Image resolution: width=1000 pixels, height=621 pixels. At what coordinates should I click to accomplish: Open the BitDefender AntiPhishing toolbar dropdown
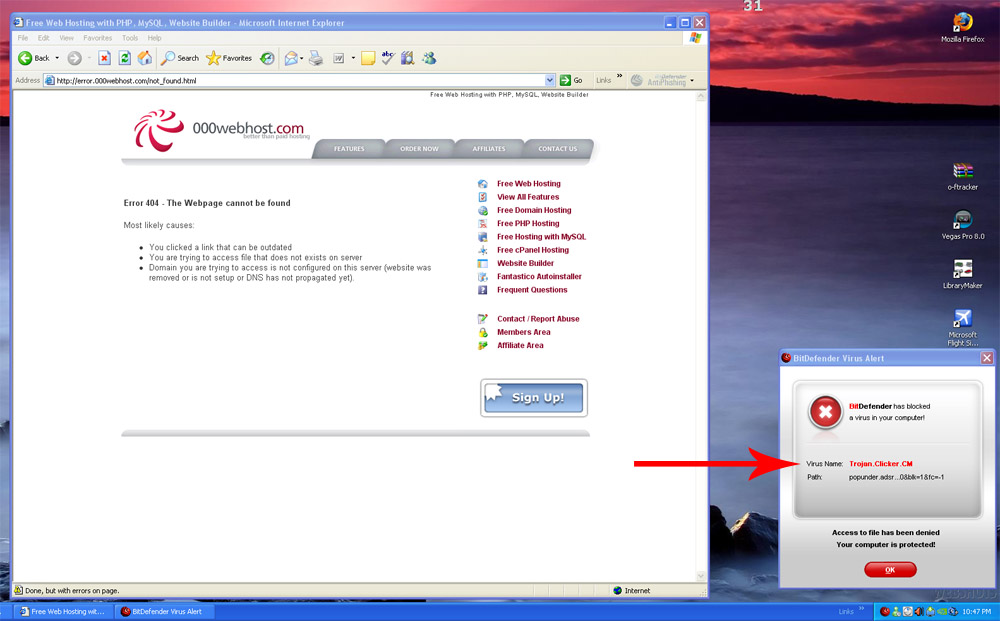pos(692,80)
